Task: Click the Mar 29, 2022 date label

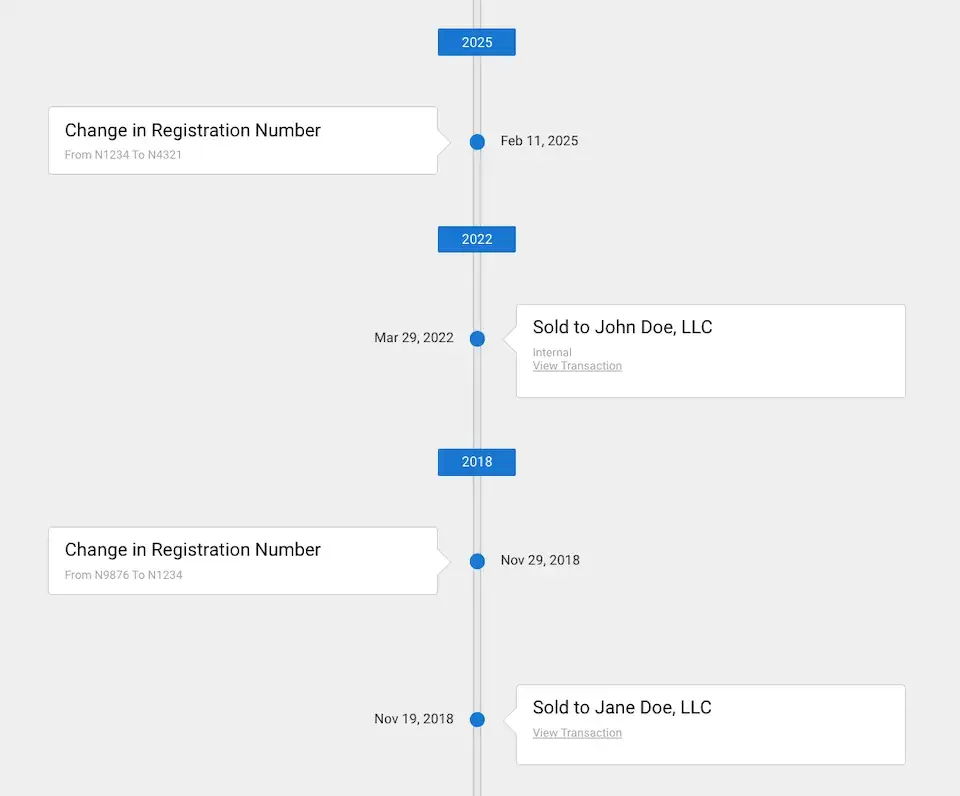Action: 414,338
